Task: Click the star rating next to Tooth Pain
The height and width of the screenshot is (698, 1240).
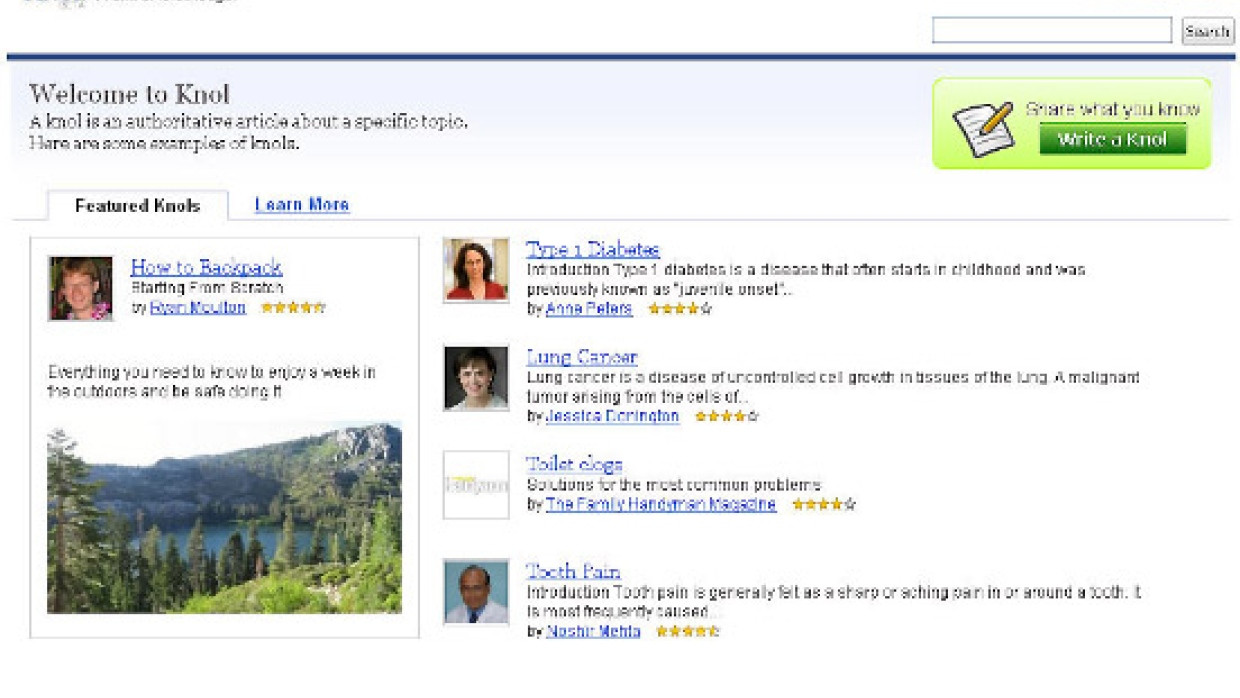Action: click(x=688, y=633)
